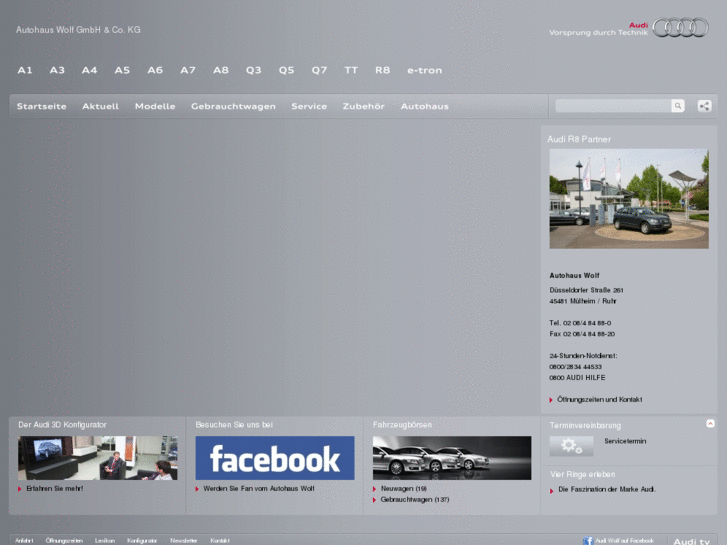Select the Q3 model
This screenshot has width=727, height=545.
tap(254, 70)
